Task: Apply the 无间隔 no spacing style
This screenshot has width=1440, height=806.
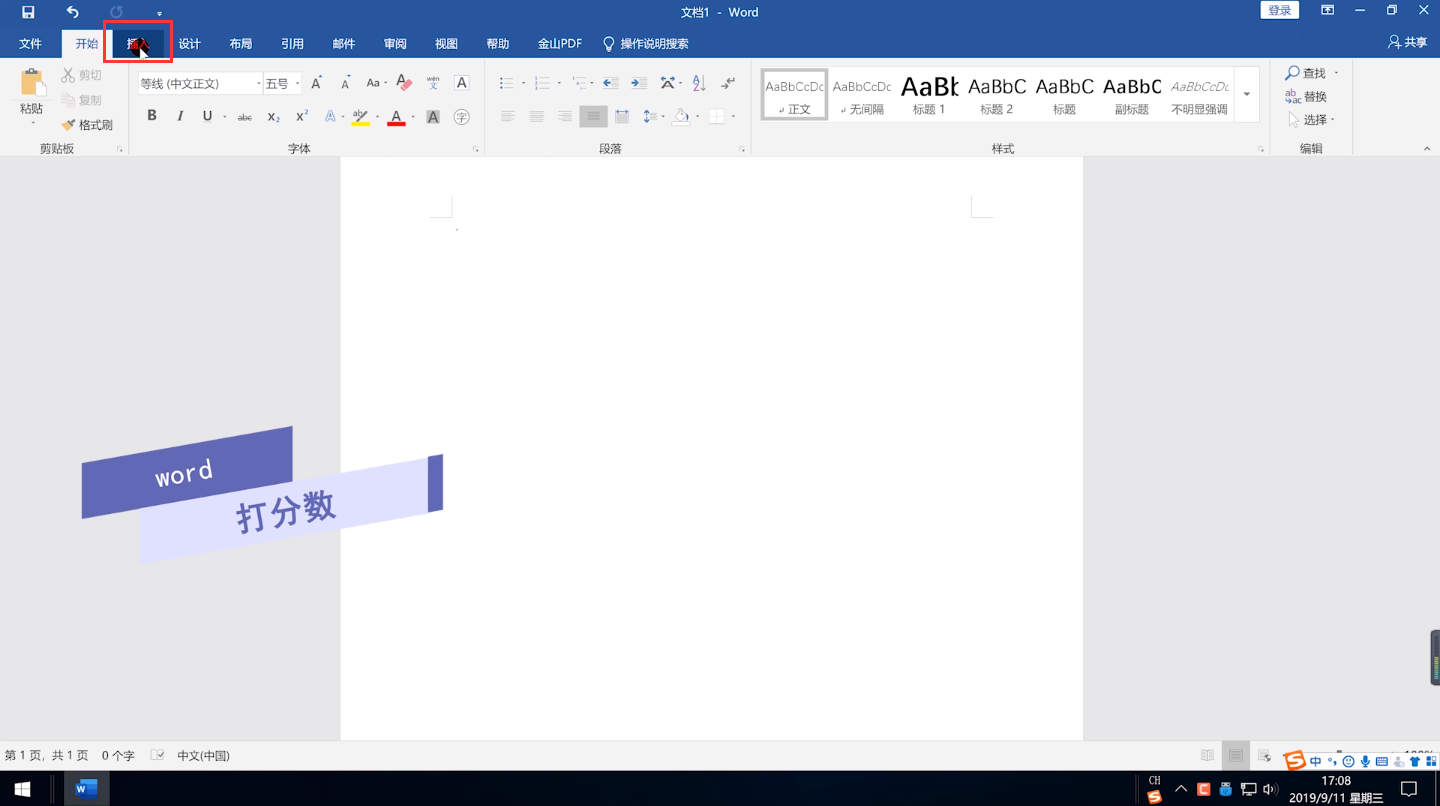Action: pyautogui.click(x=861, y=95)
